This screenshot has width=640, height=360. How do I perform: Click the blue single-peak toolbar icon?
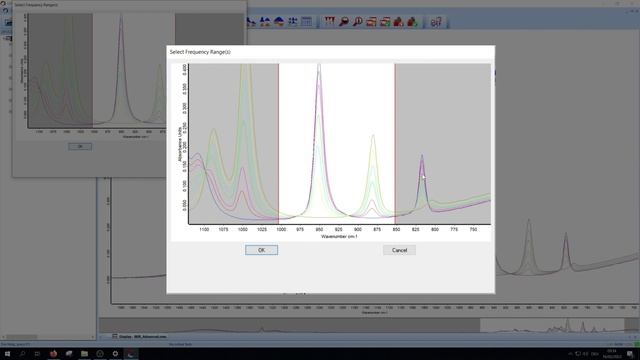[279, 22]
